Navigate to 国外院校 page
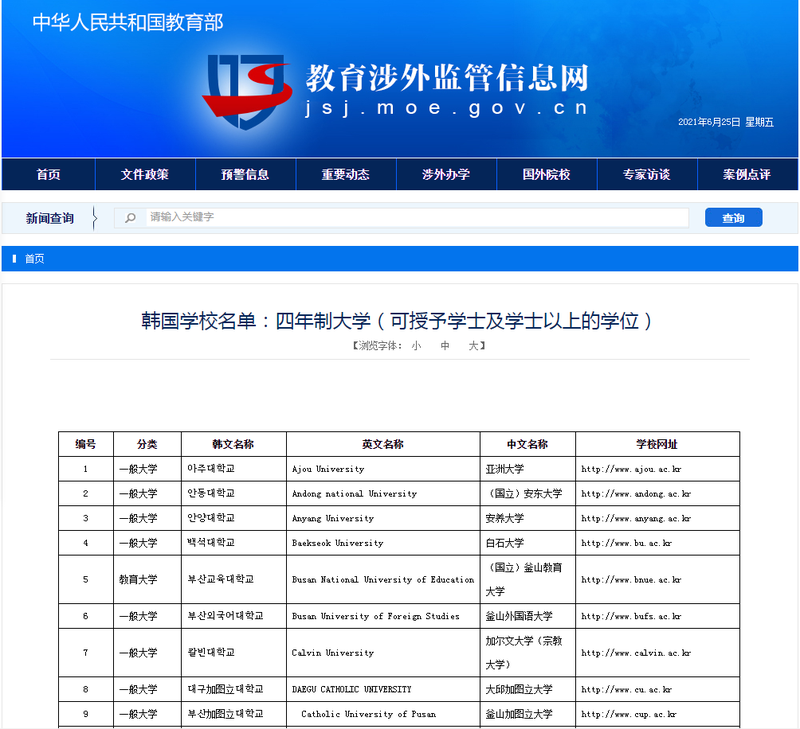This screenshot has height=729, width=800. point(546,174)
